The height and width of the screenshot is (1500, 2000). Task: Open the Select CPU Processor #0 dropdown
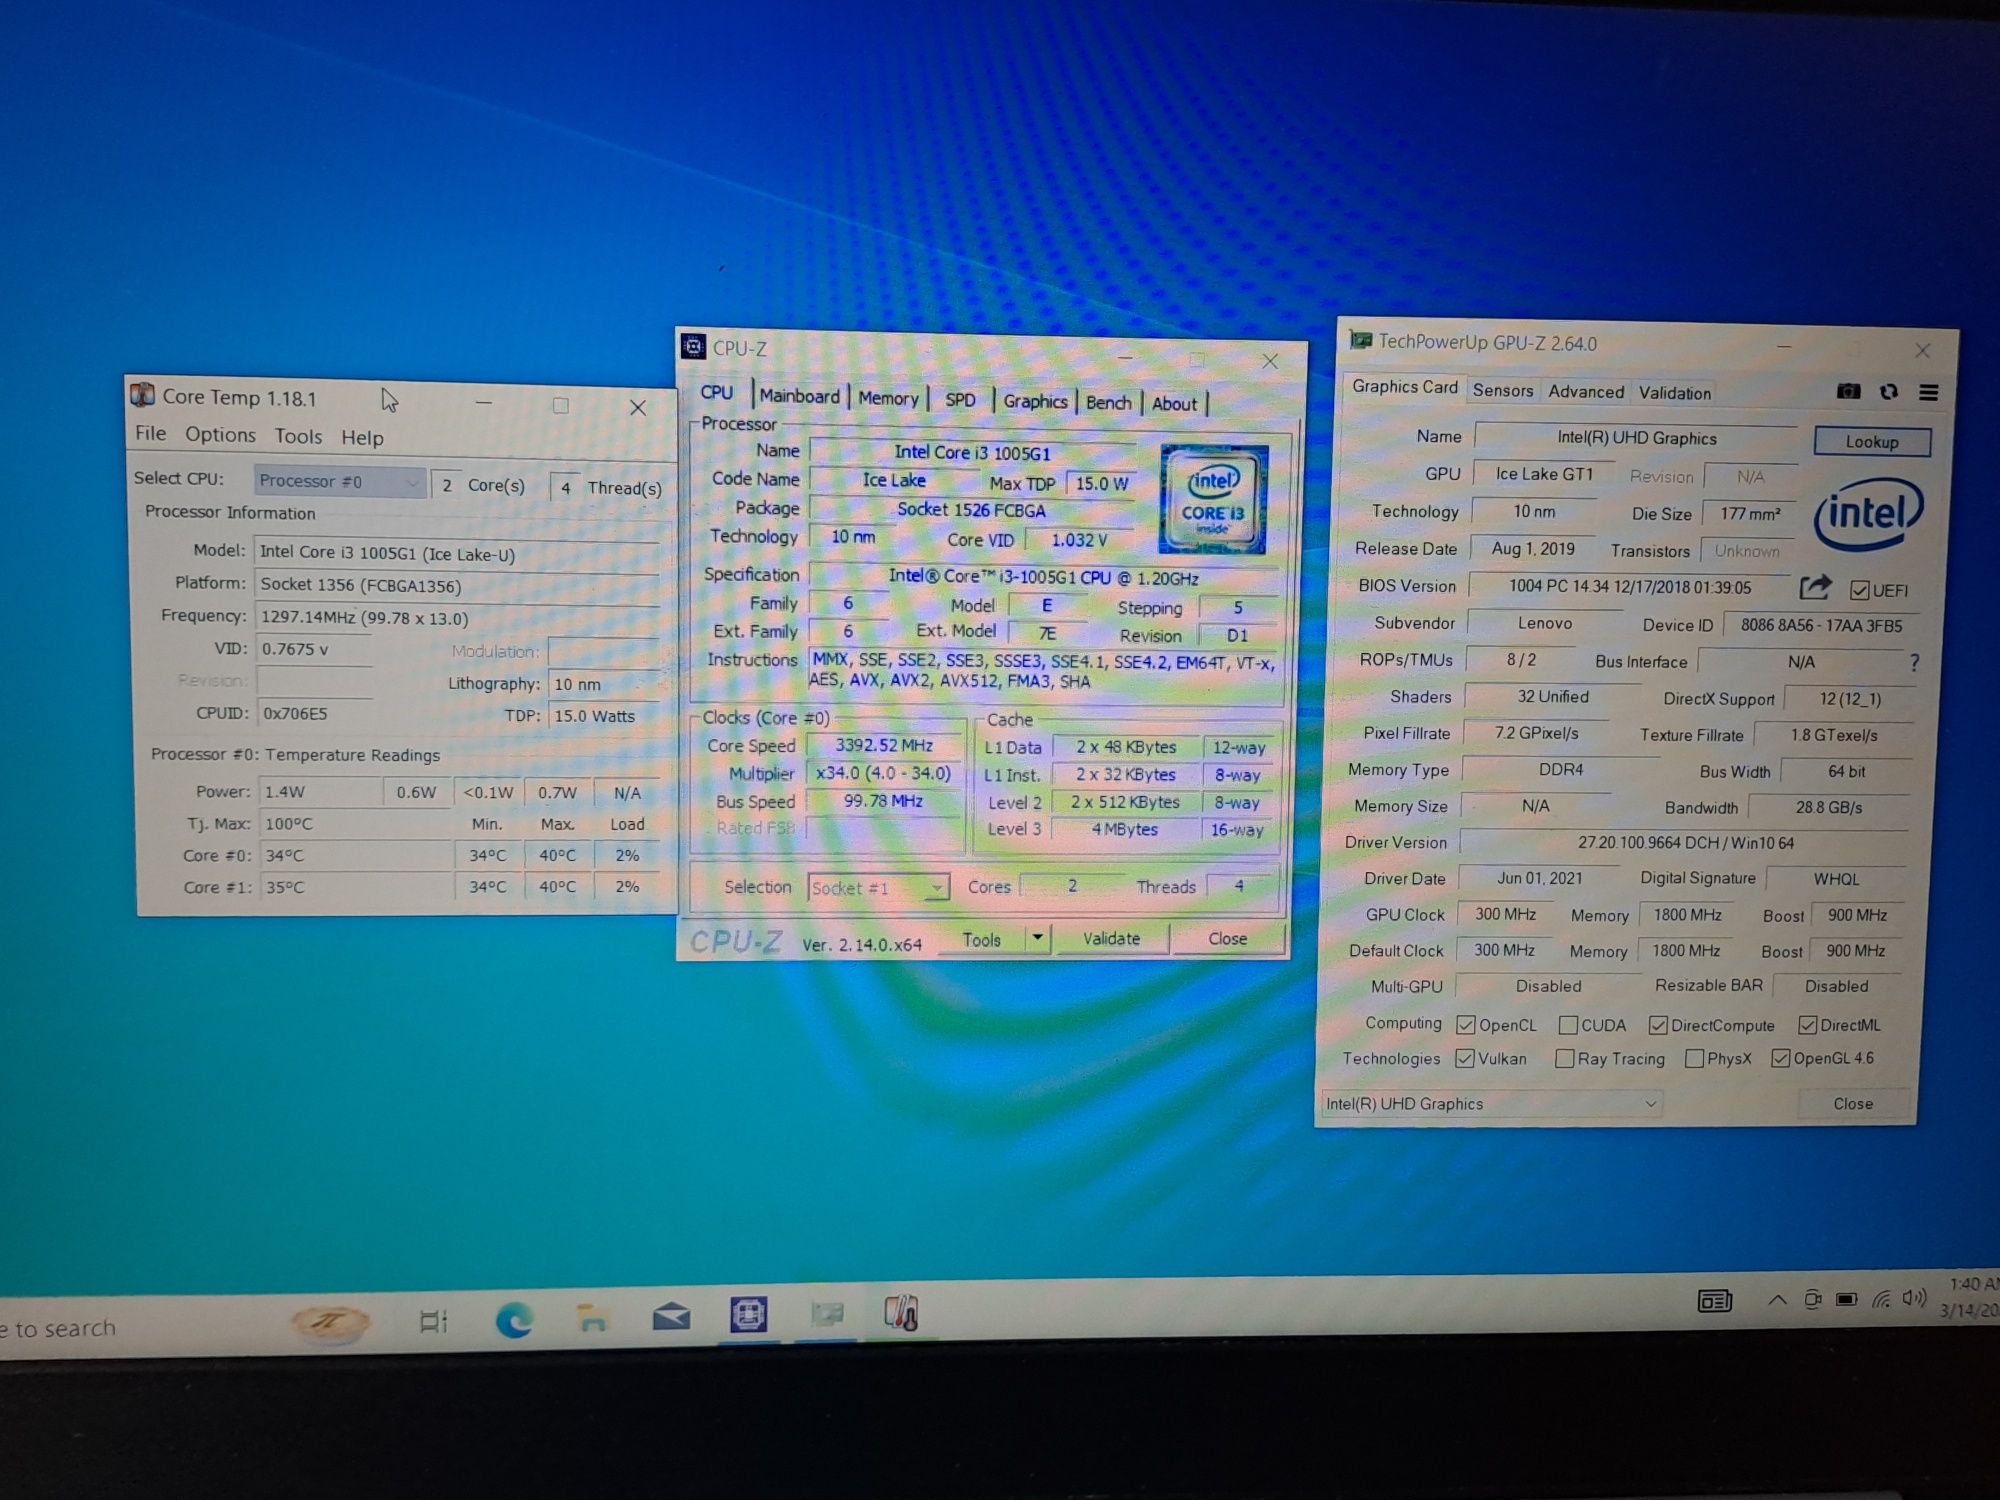[x=340, y=481]
